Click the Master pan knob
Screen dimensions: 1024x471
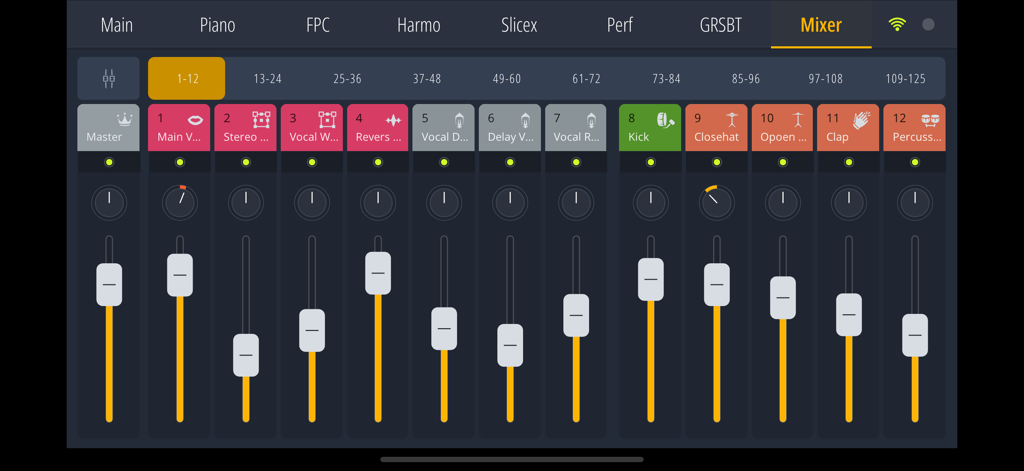coord(109,203)
